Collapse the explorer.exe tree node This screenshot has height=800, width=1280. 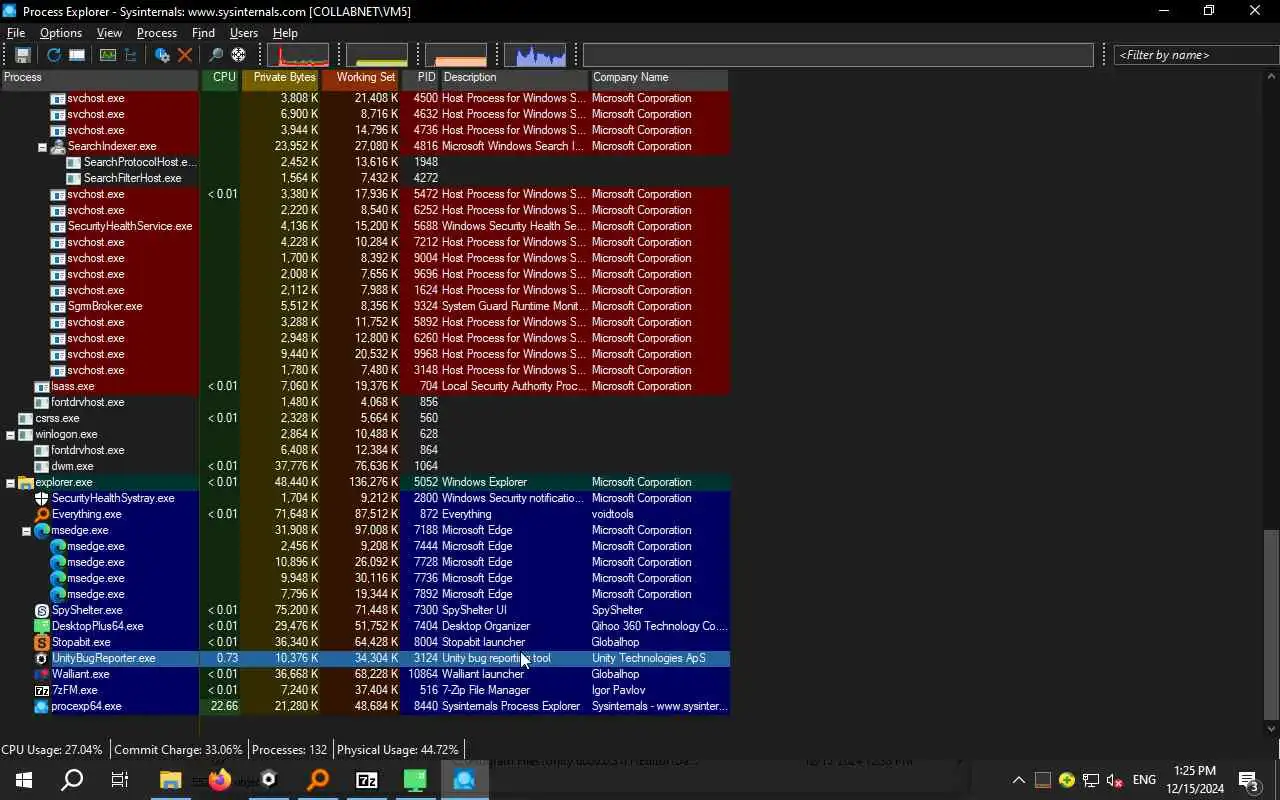pyautogui.click(x=10, y=483)
